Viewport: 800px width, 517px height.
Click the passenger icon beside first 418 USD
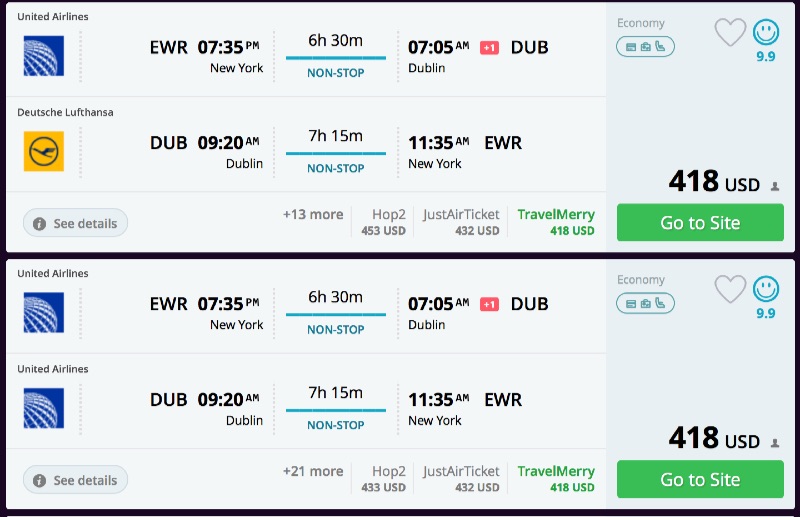(775, 186)
